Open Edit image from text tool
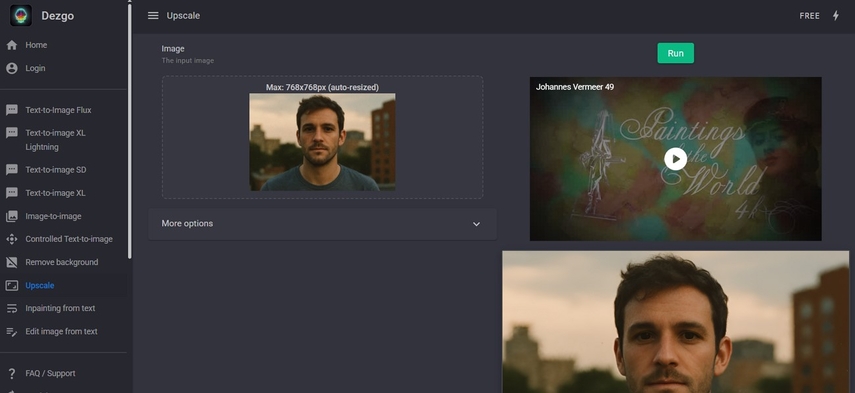855x393 pixels. 63,331
